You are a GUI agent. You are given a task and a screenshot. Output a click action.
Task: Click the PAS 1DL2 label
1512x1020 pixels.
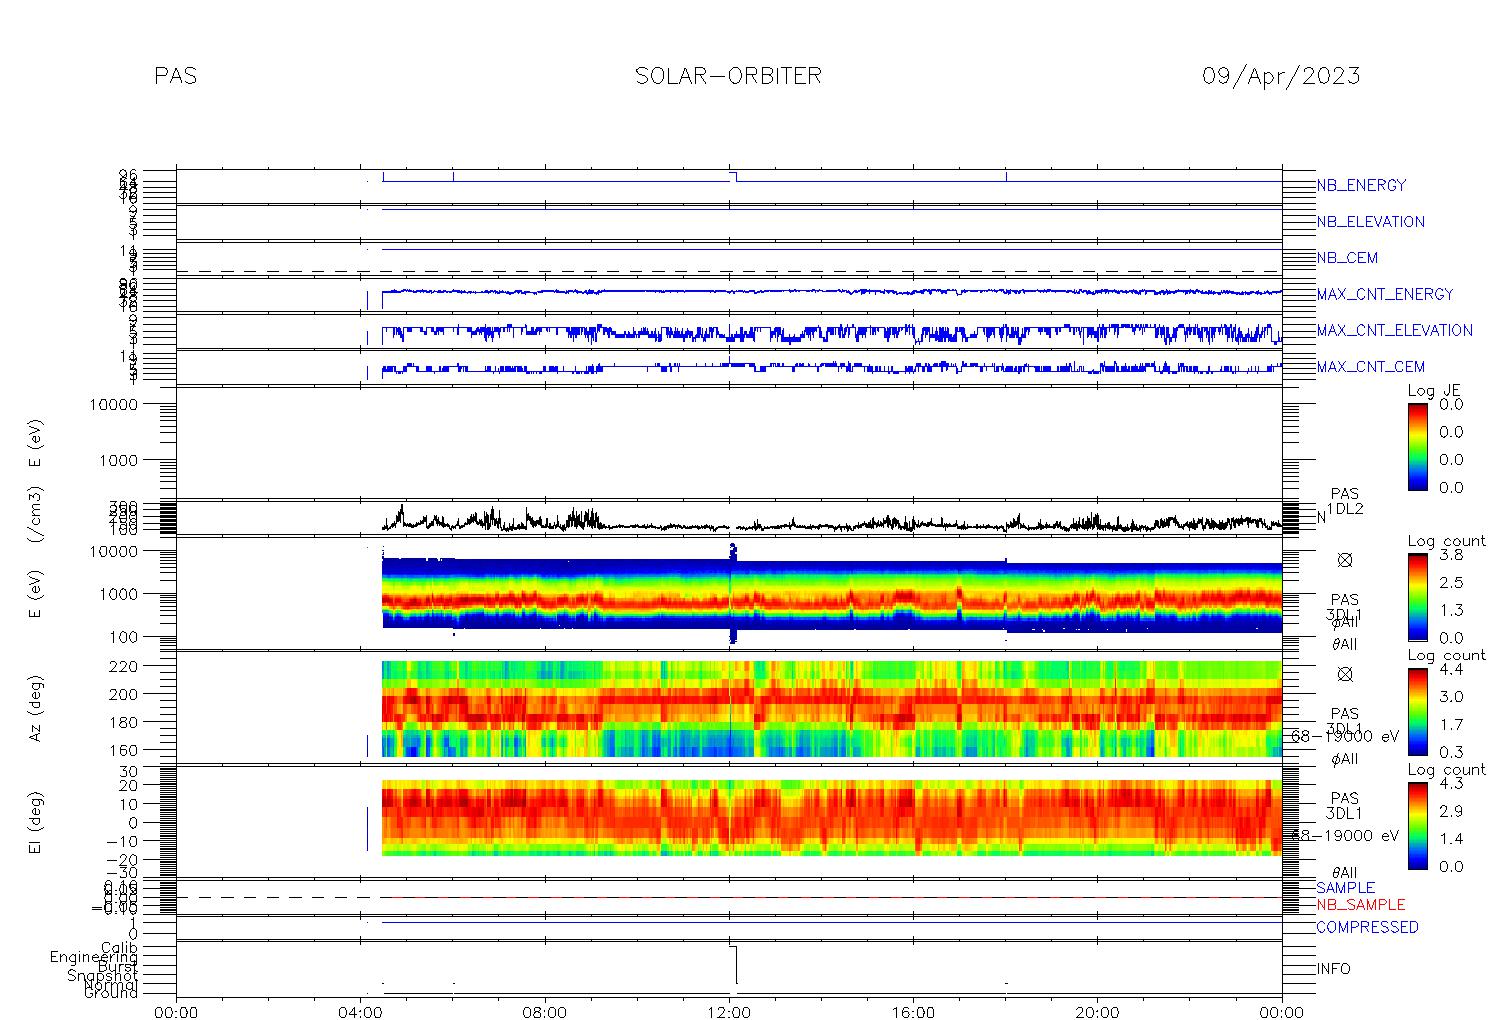coord(1345,501)
